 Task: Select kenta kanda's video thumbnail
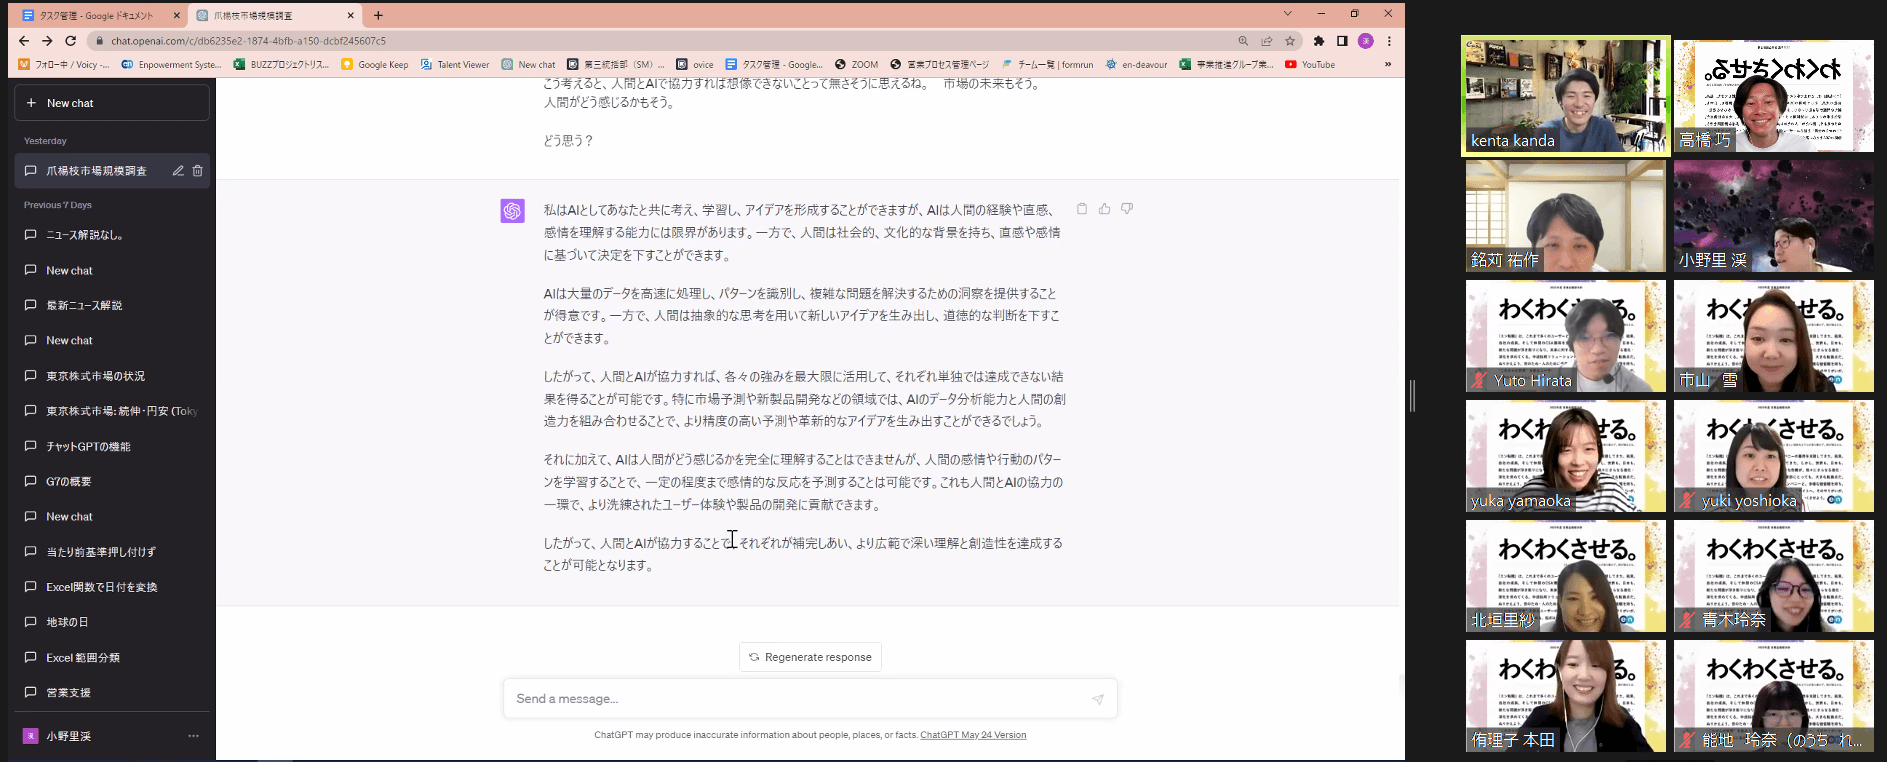[x=1565, y=96]
